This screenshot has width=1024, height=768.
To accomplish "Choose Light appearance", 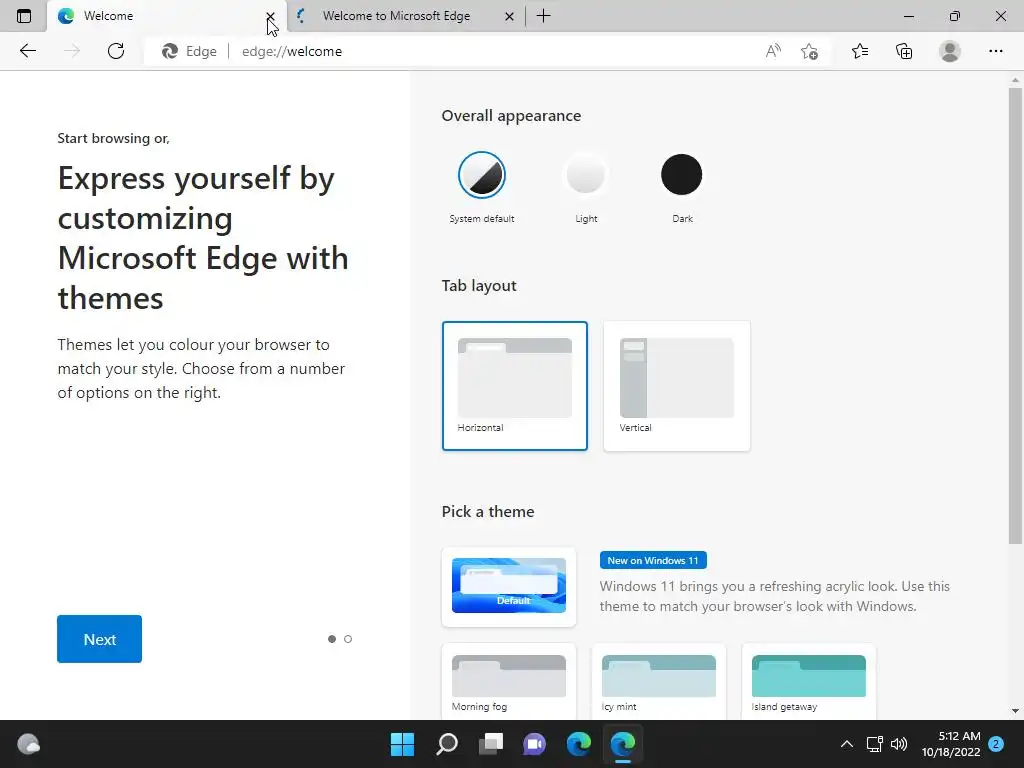I will pyautogui.click(x=586, y=174).
